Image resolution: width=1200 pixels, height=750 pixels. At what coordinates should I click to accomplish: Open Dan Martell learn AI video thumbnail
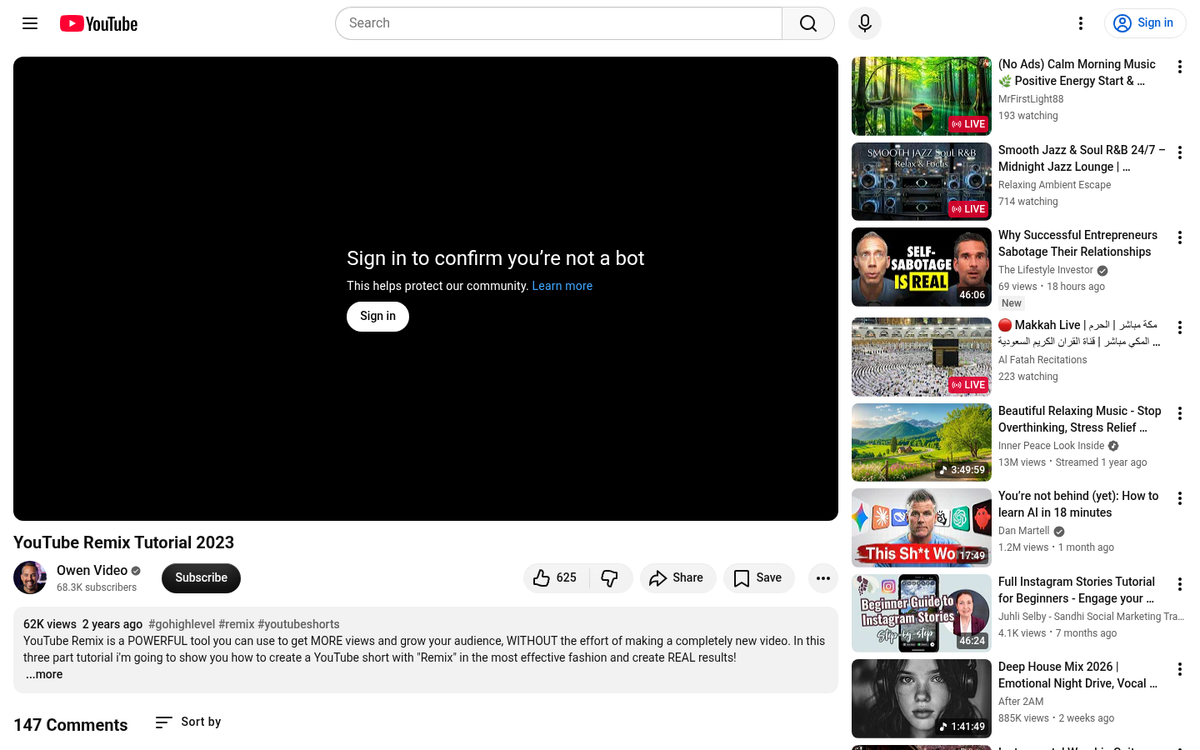(921, 527)
